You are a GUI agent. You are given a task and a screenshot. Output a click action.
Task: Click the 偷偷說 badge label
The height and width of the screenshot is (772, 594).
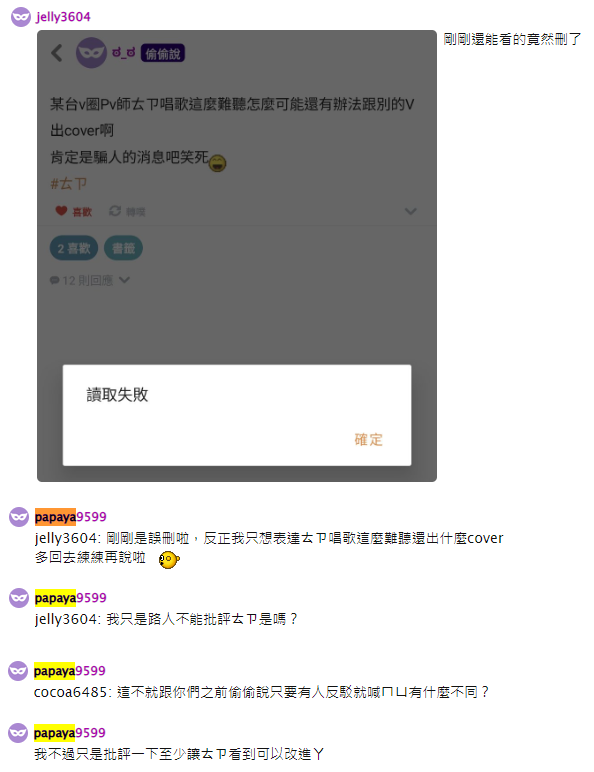[163, 53]
